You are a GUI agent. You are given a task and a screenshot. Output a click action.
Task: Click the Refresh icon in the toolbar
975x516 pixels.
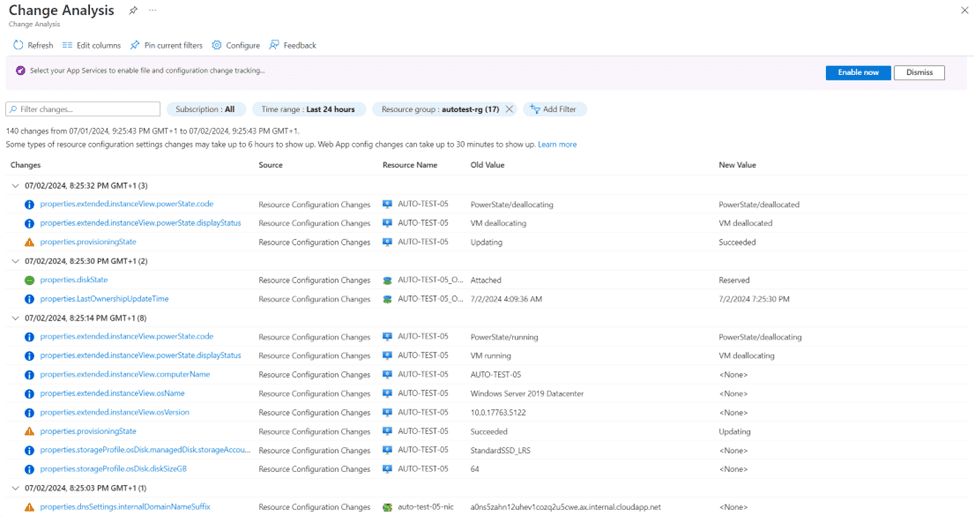18,45
